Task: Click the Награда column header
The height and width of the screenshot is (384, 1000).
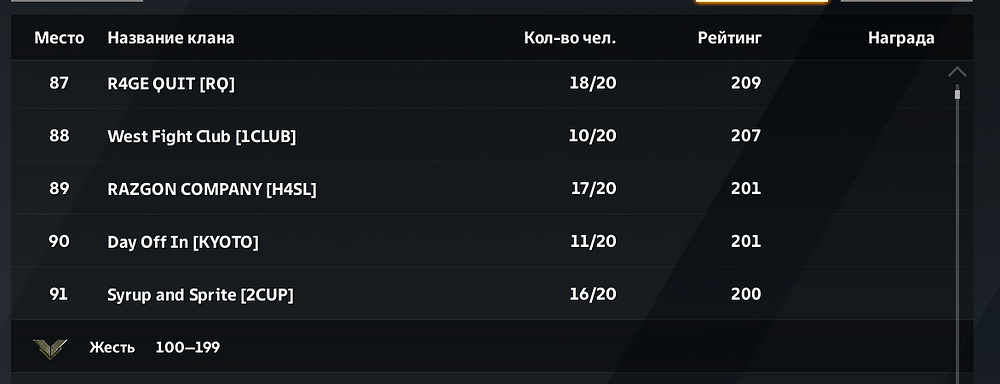Action: (x=901, y=38)
